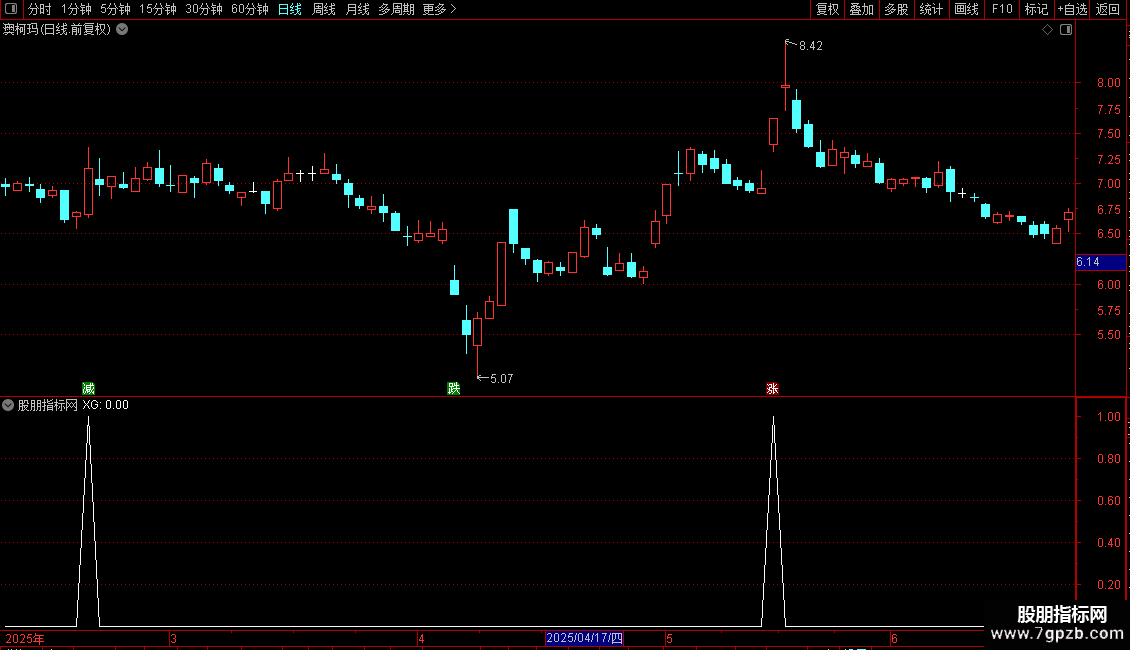Image resolution: width=1130 pixels, height=650 pixels.
Task: Click the 5.07 low price label
Action: tap(502, 378)
